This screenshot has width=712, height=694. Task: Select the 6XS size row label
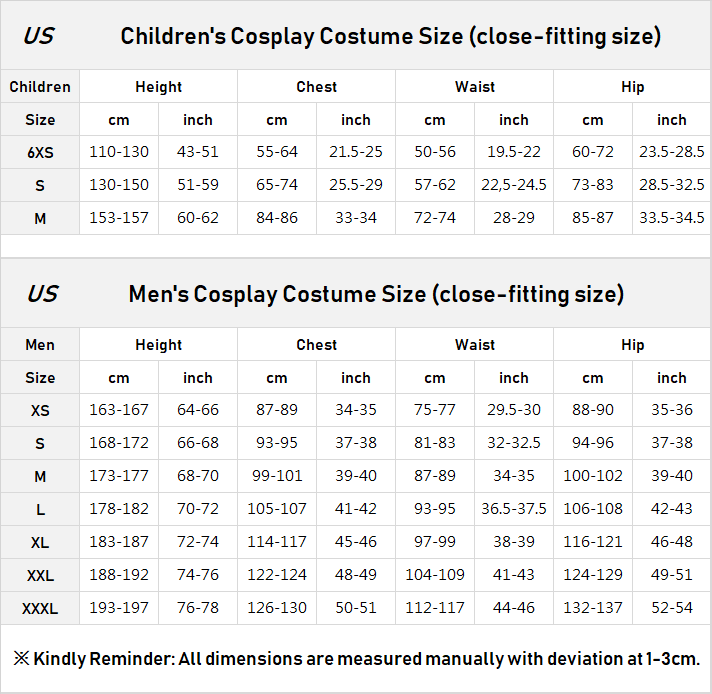40,153
